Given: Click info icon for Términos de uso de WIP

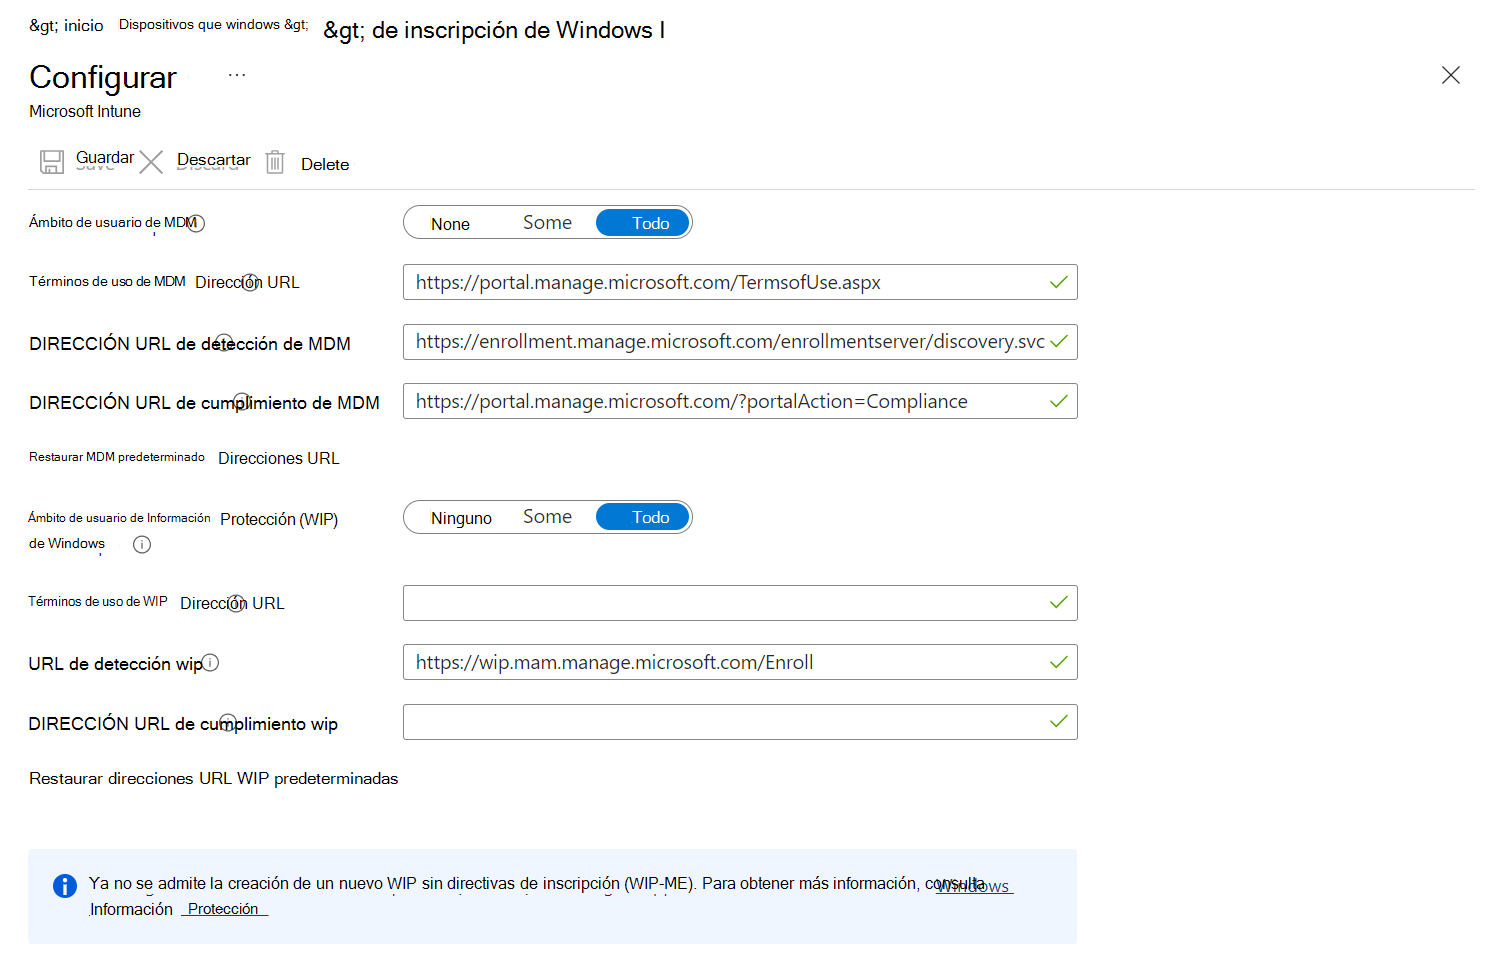Looking at the screenshot, I should pyautogui.click(x=236, y=602).
